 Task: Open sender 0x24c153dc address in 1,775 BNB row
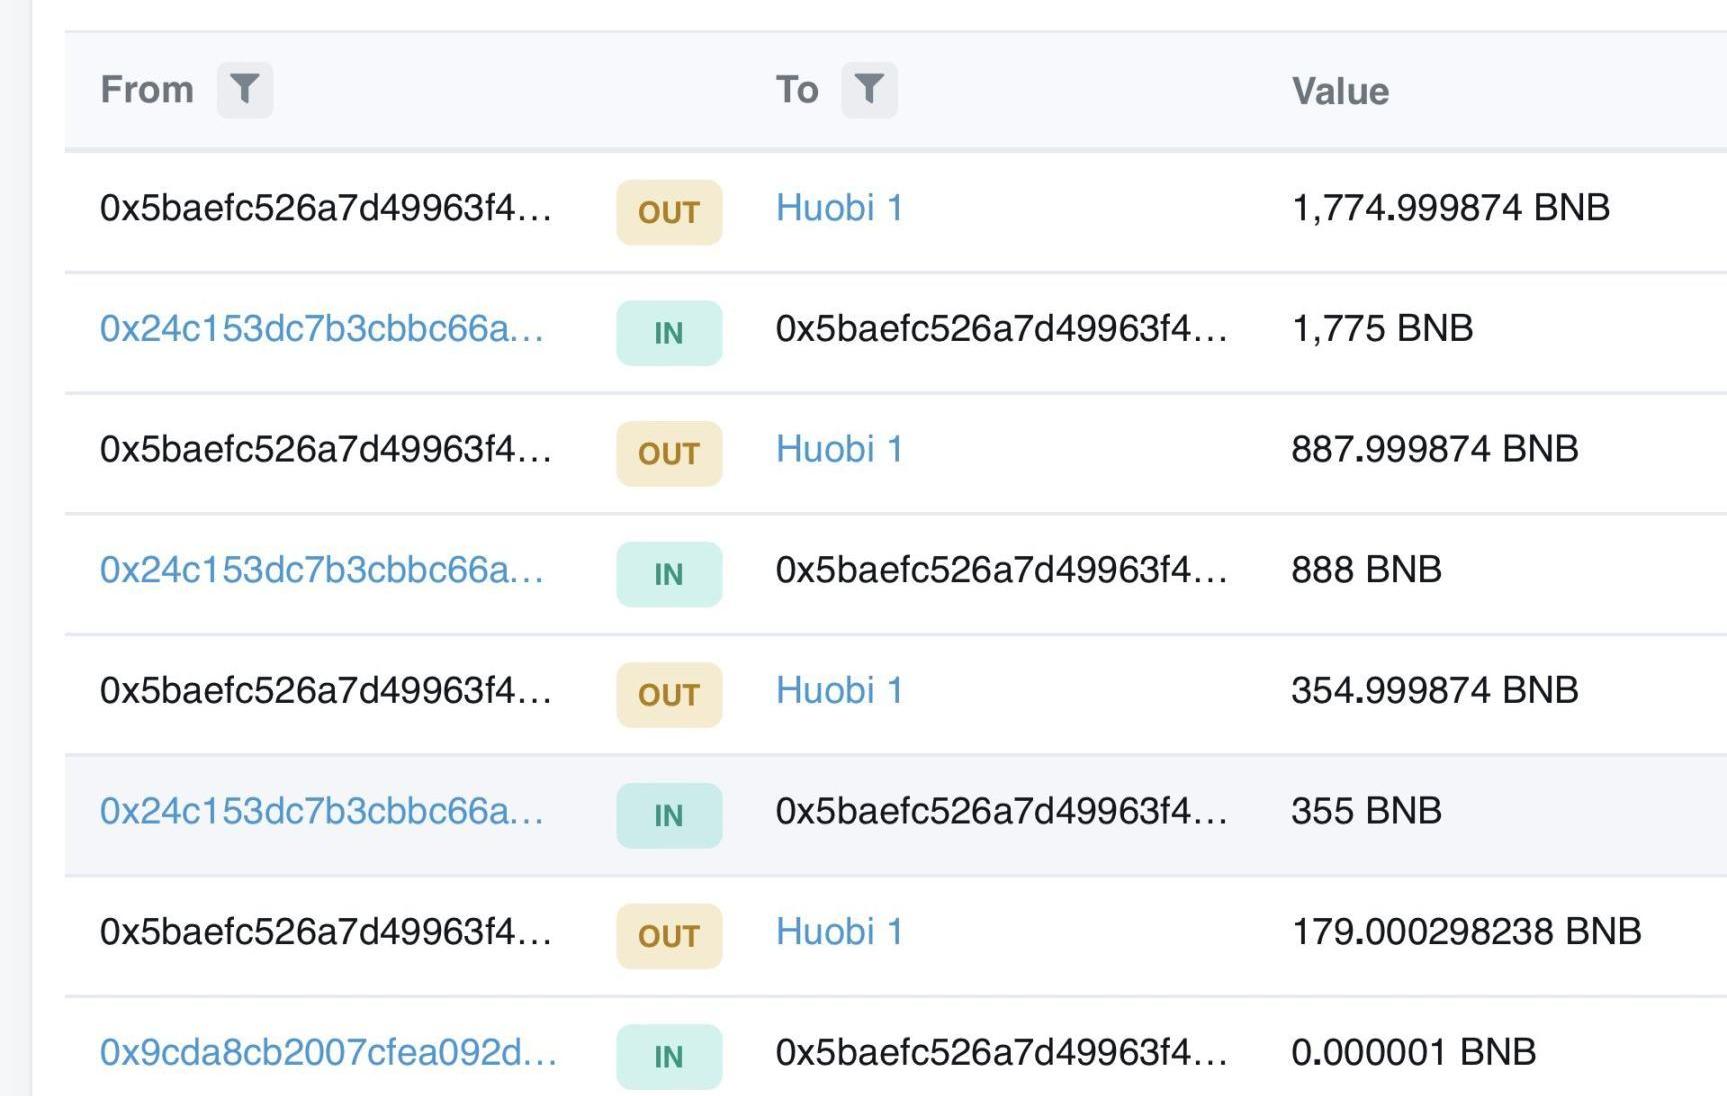(x=321, y=329)
